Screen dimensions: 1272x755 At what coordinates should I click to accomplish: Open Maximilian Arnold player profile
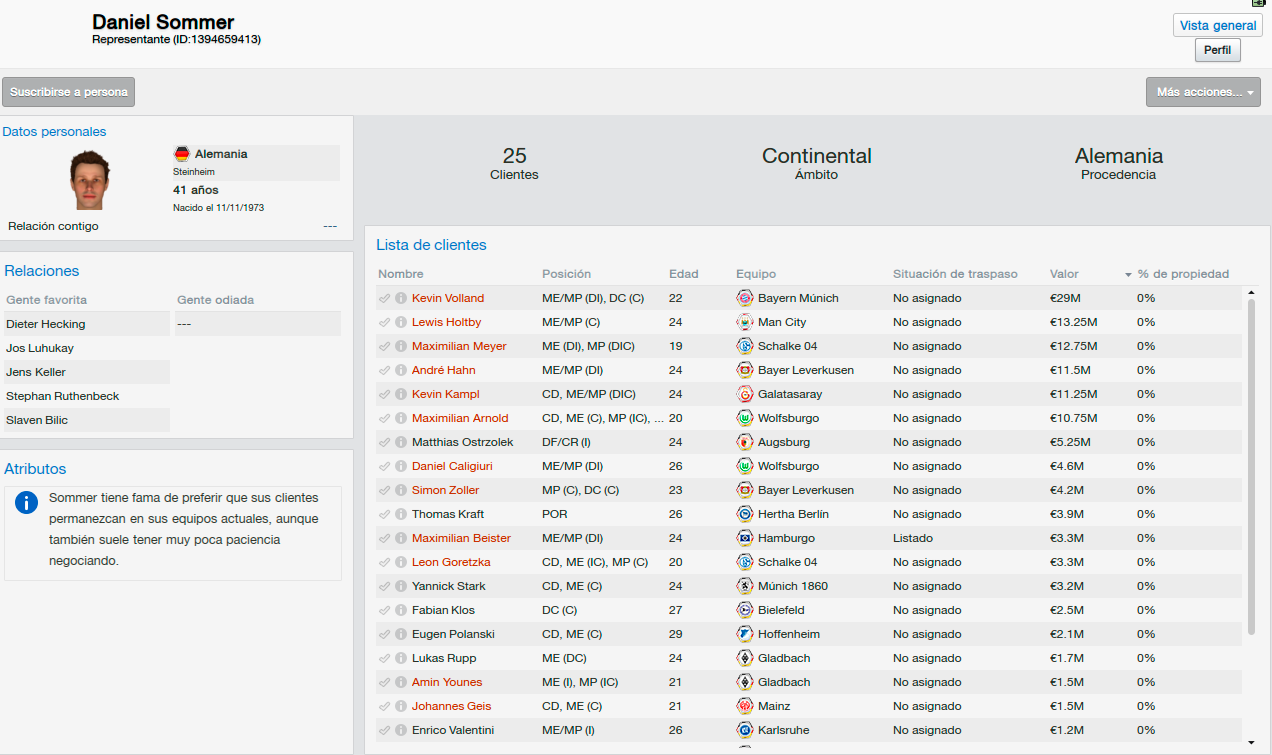pos(460,418)
